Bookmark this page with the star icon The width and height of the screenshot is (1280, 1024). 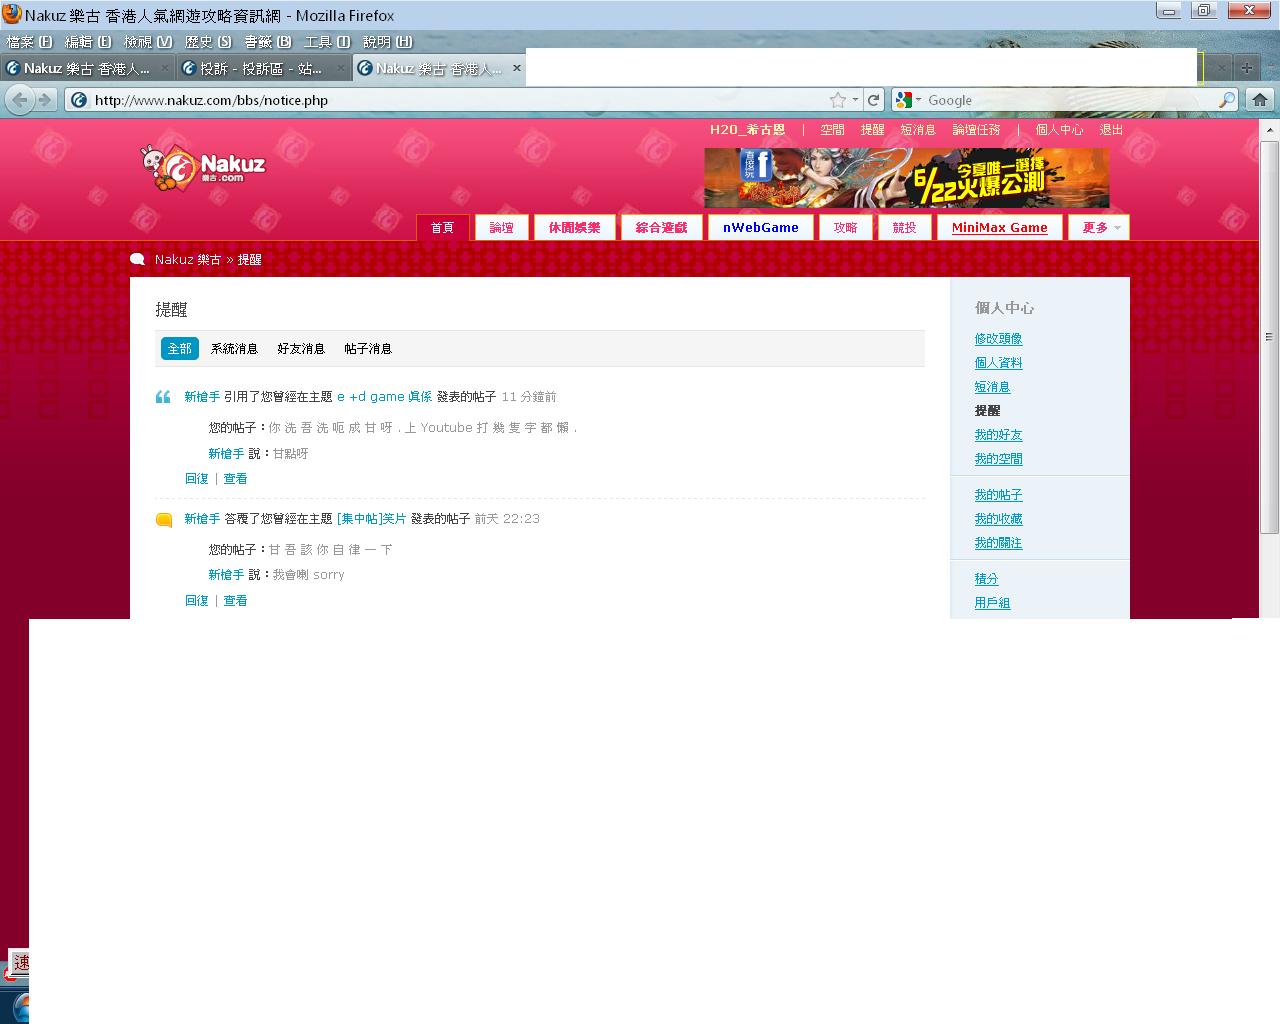[x=838, y=100]
